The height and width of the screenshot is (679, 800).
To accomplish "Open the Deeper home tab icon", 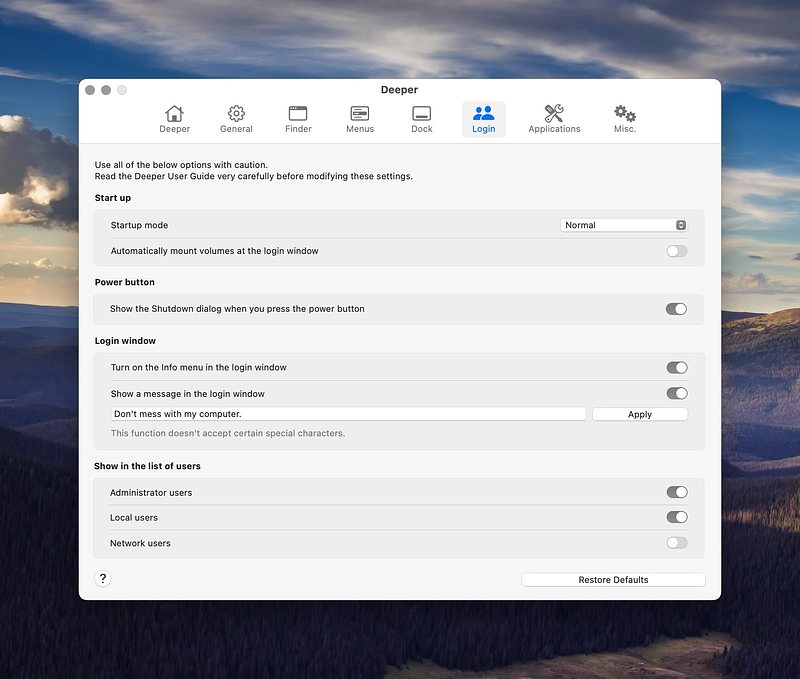I will pos(174,119).
